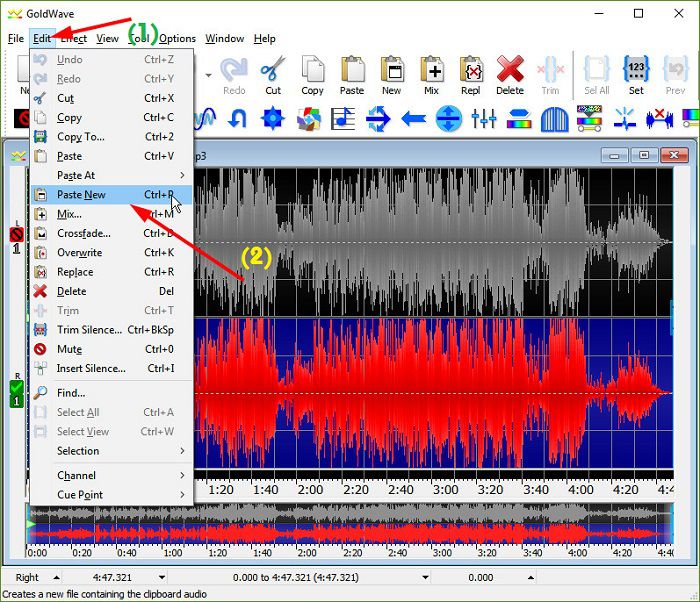Click the New paste toolbar icon

pos(392,75)
